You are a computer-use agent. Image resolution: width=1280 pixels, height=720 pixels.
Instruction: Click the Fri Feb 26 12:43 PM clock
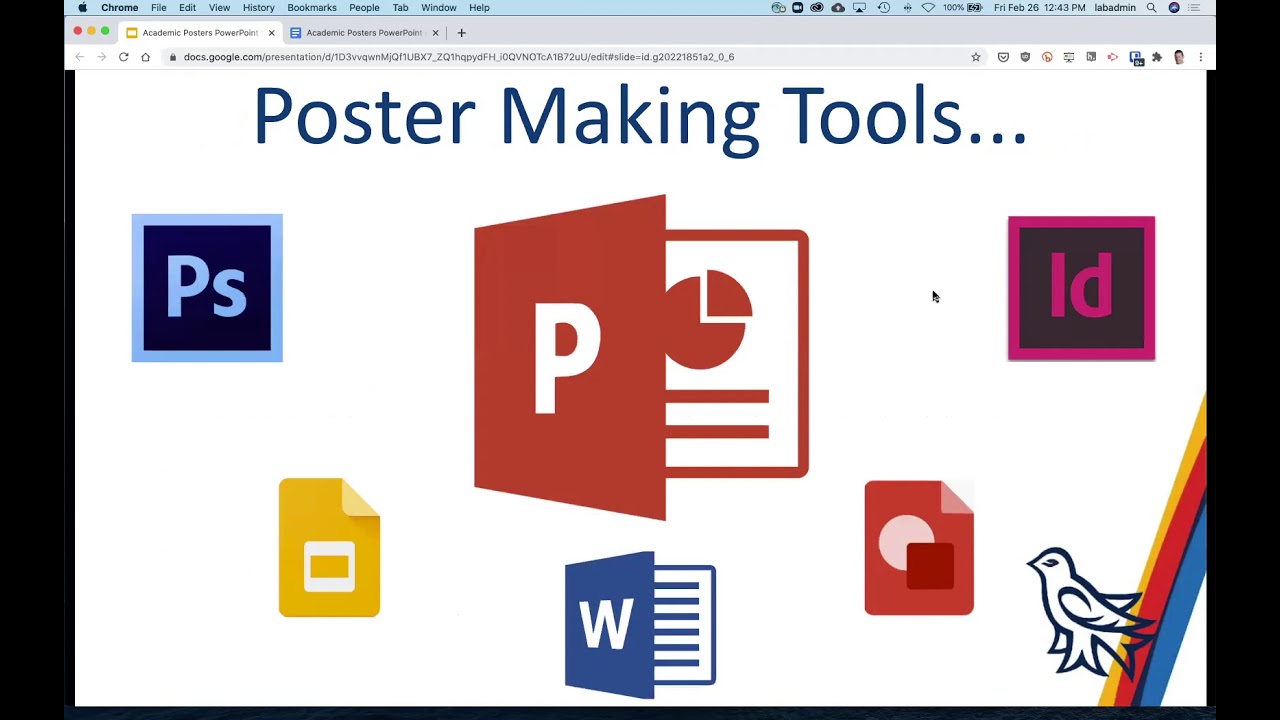tap(1040, 8)
